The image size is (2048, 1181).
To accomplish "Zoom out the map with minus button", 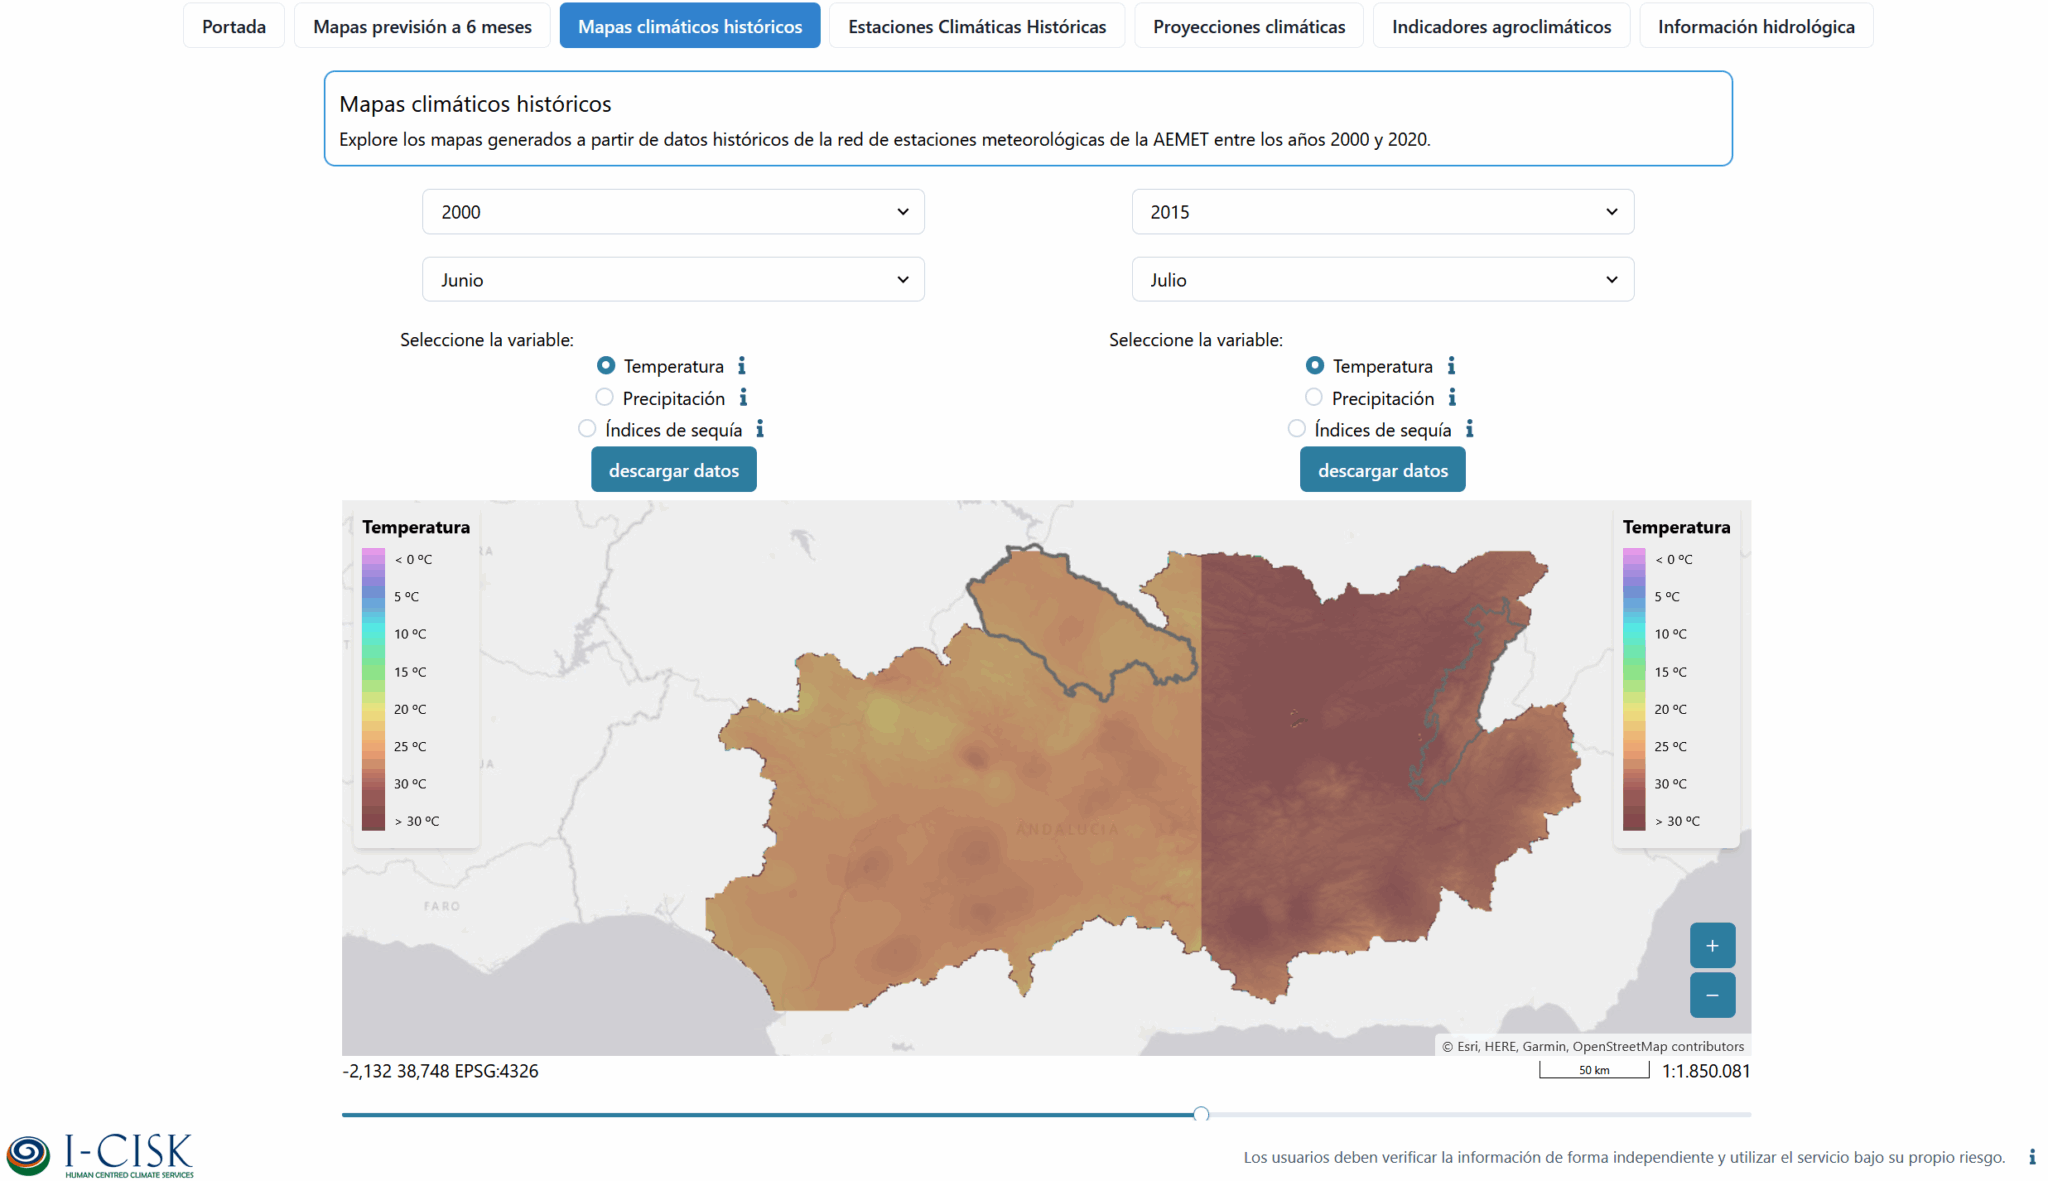I will click(1712, 995).
